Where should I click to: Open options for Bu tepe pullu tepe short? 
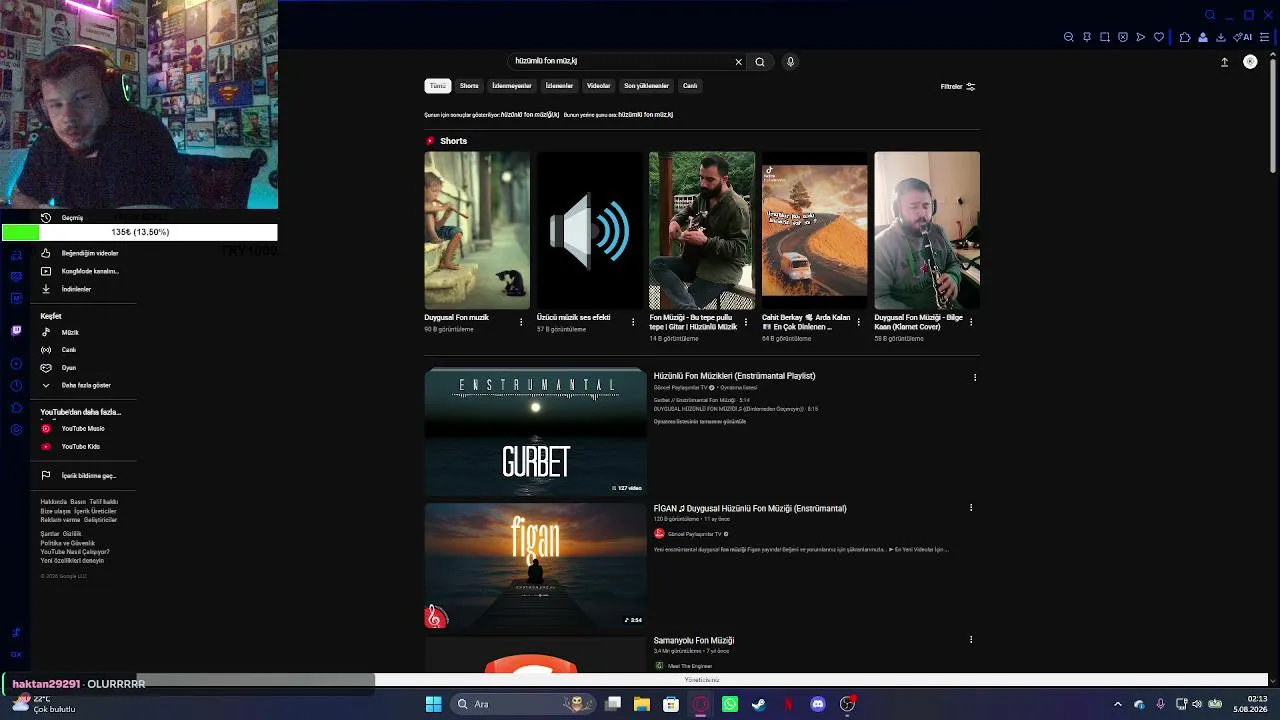pyautogui.click(x=746, y=322)
